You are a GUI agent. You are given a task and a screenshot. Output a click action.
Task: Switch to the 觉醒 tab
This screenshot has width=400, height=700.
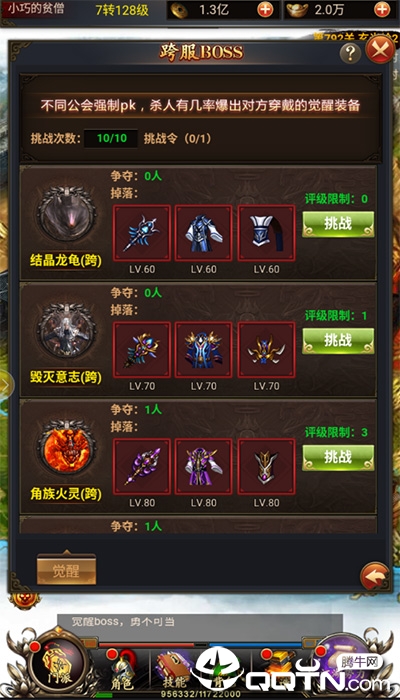click(67, 570)
